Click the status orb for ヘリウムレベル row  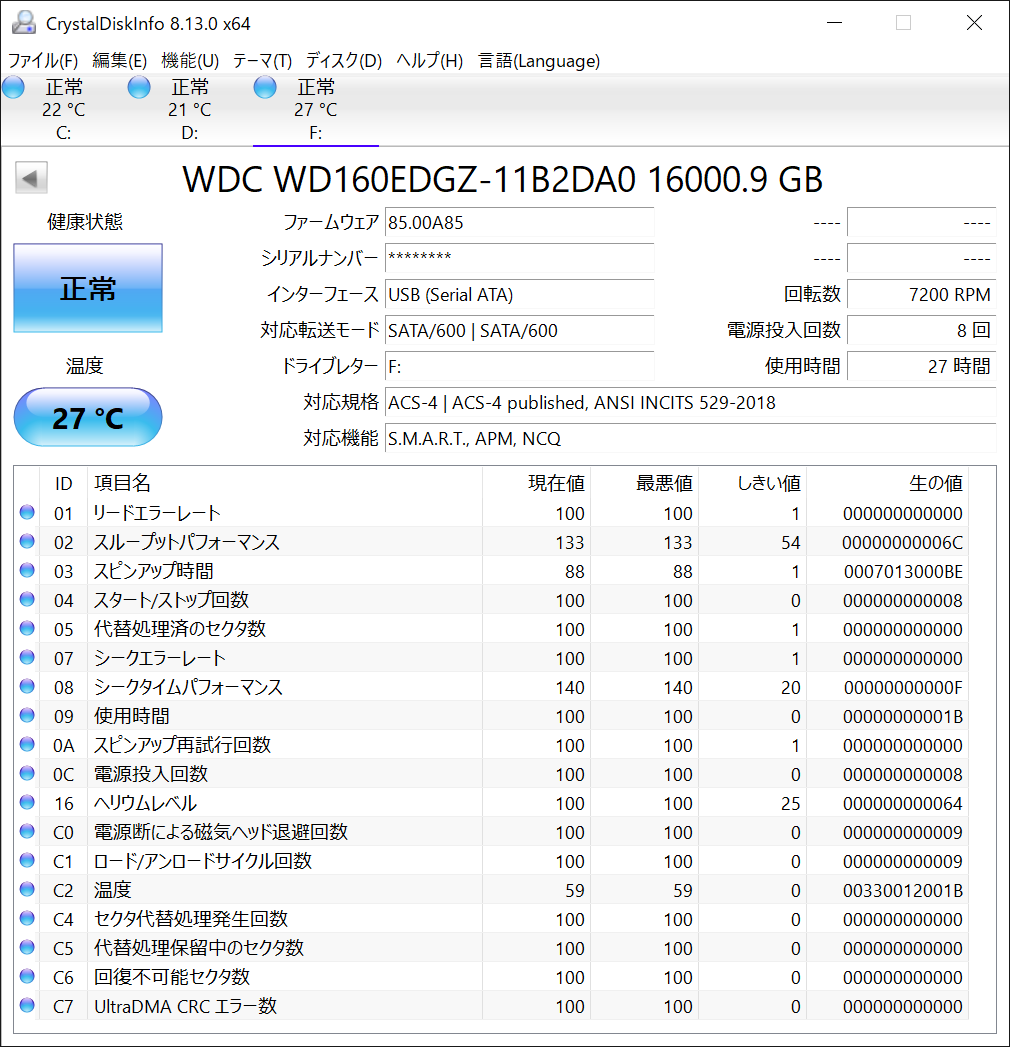click(27, 803)
